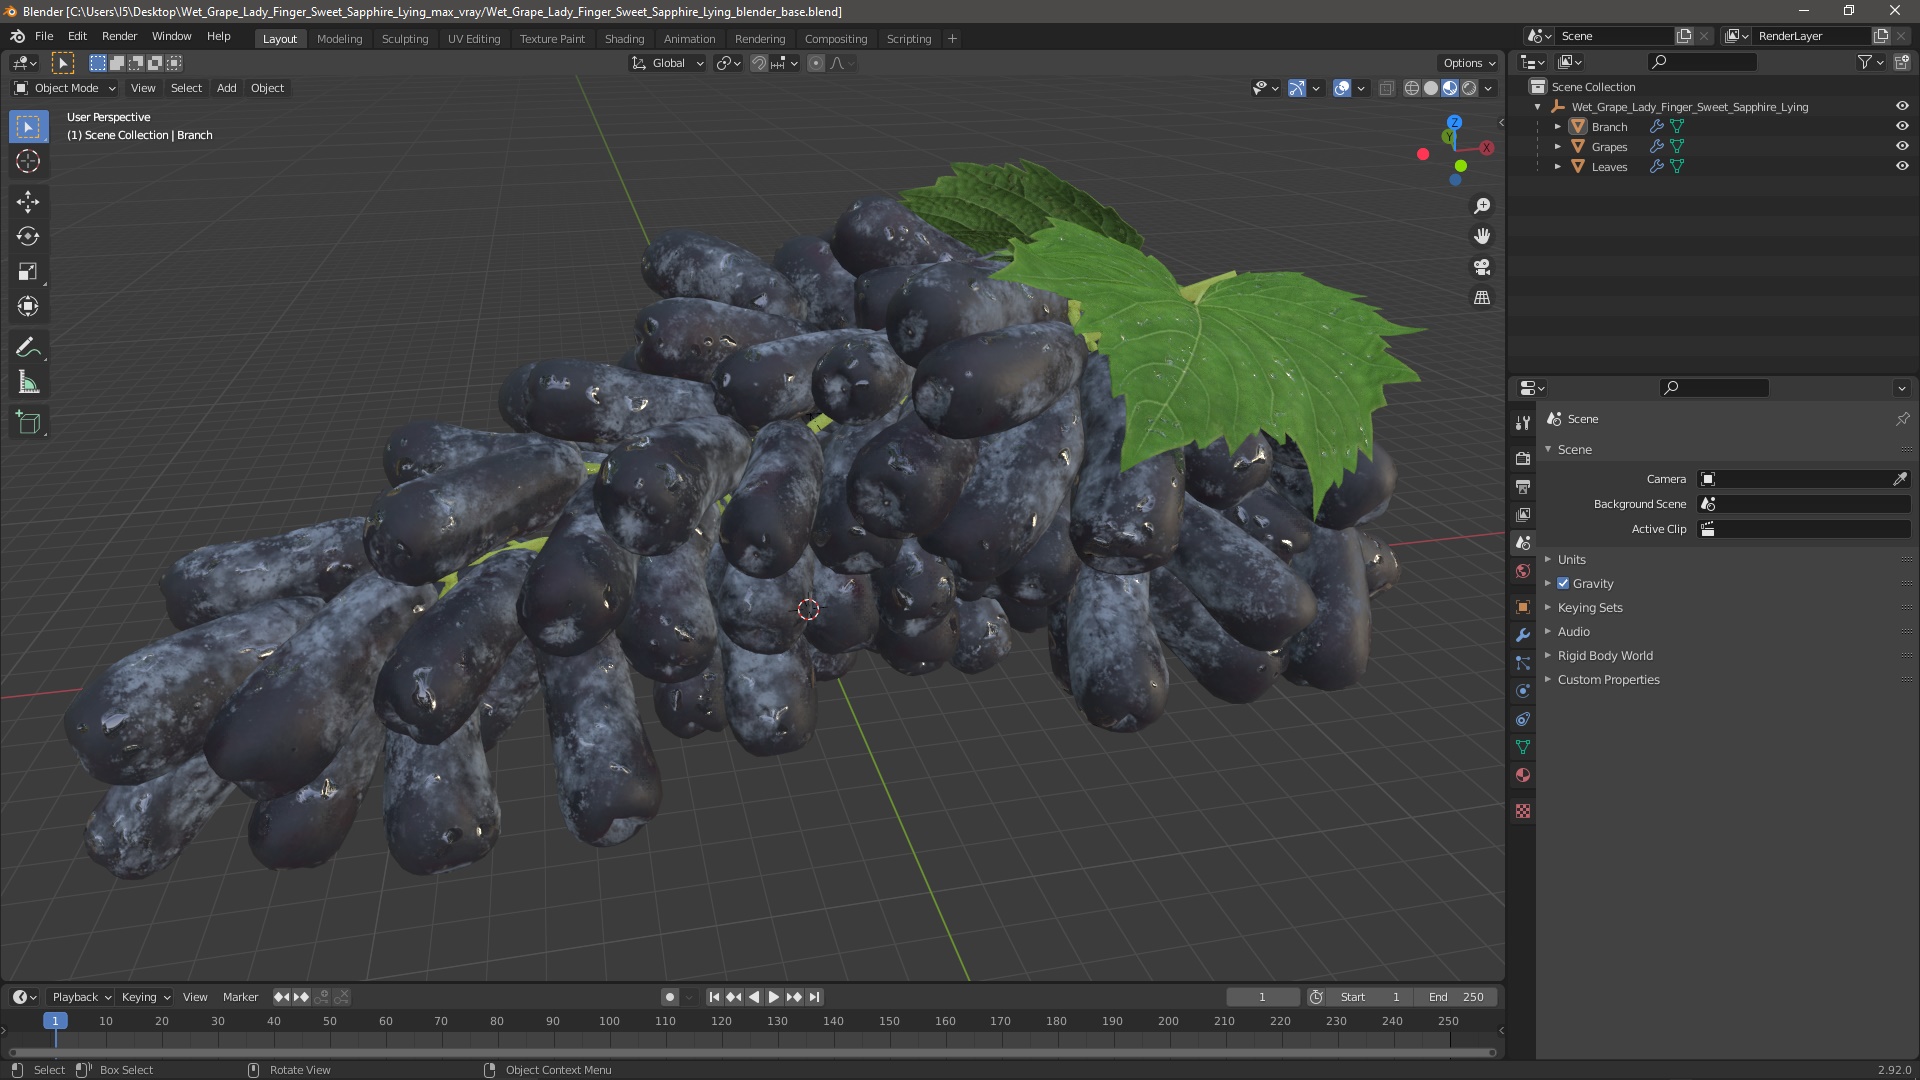Open the Object Mode dropdown
1920x1080 pixels.
[65, 88]
